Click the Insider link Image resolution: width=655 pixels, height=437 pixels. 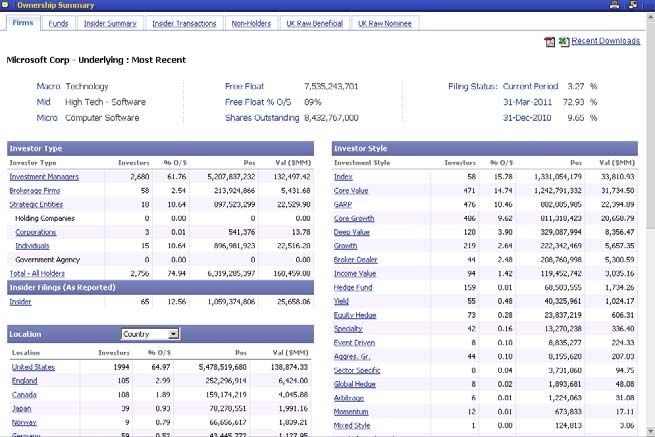[20, 302]
